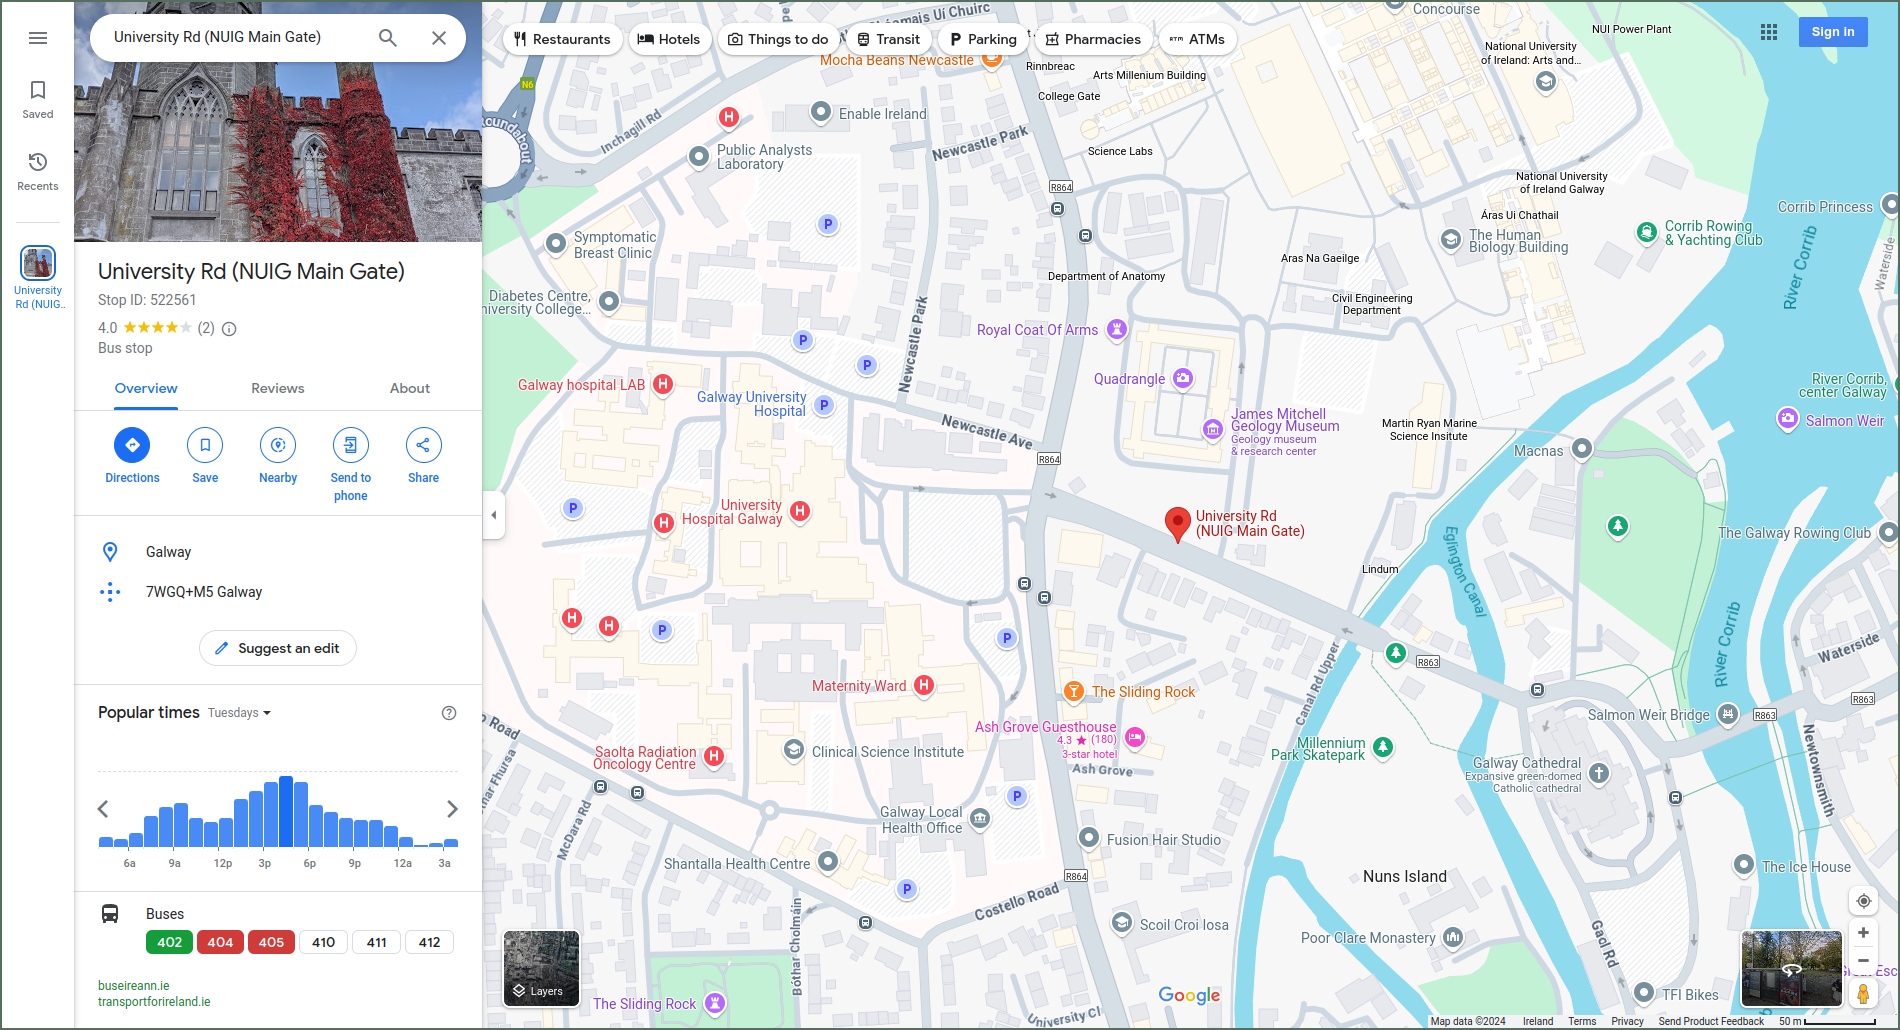Click Salmon Weir attraction marker
This screenshot has height=1030, width=1900.
click(1788, 419)
